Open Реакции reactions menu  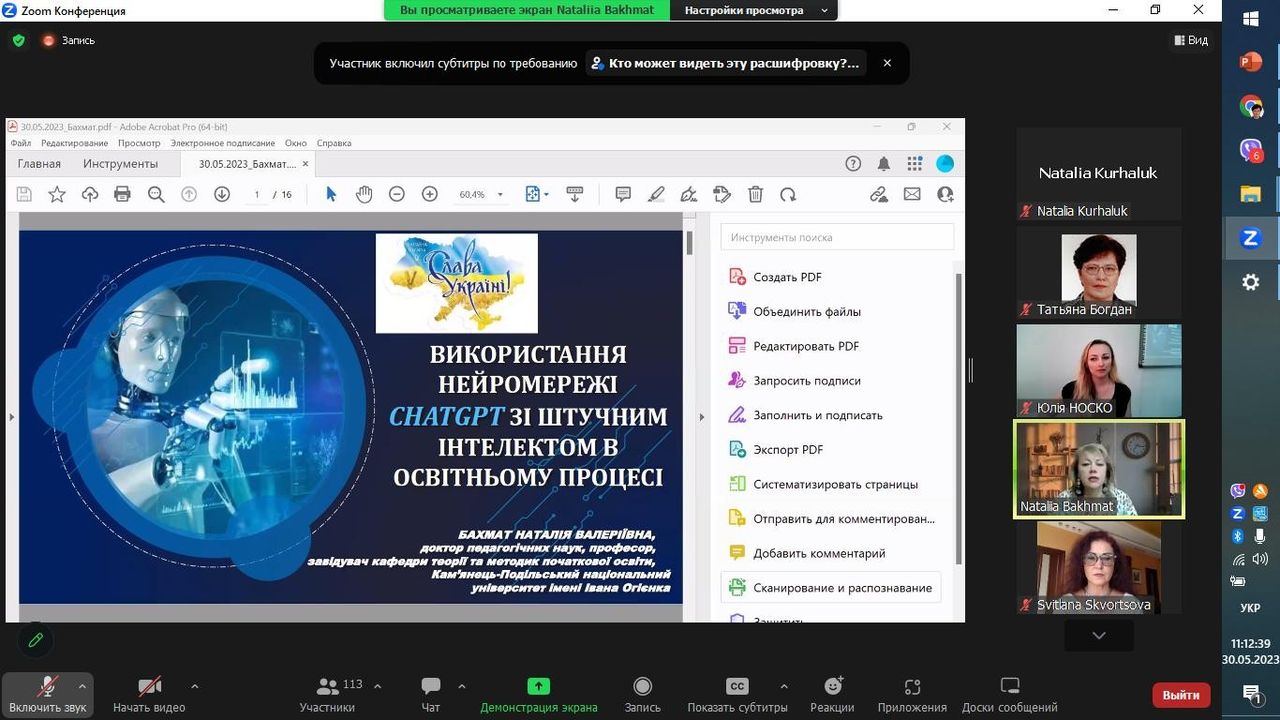pos(832,694)
